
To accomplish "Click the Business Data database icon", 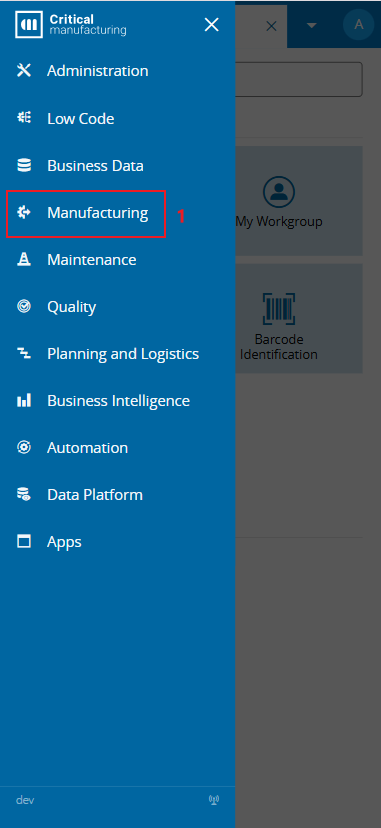I will click(24, 165).
